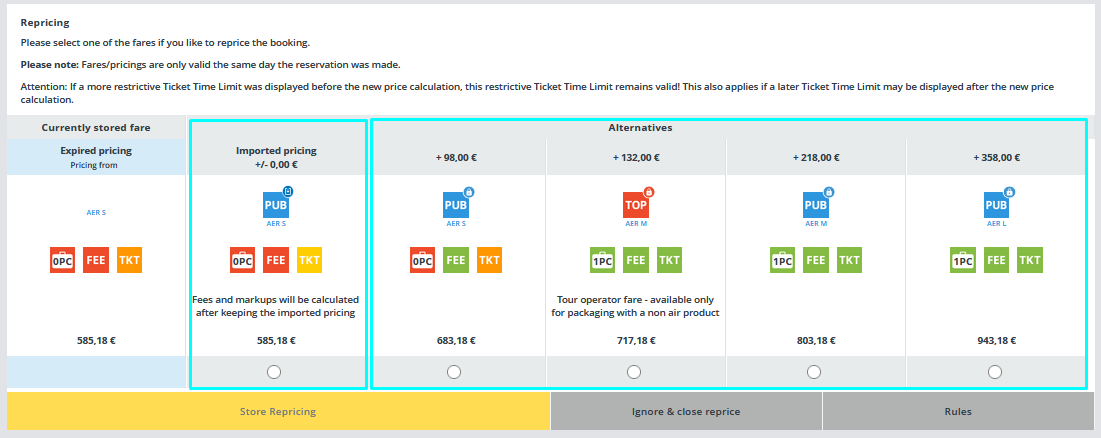Click the red FEE icon under Expired pricing
1101x438 pixels.
[x=96, y=260]
